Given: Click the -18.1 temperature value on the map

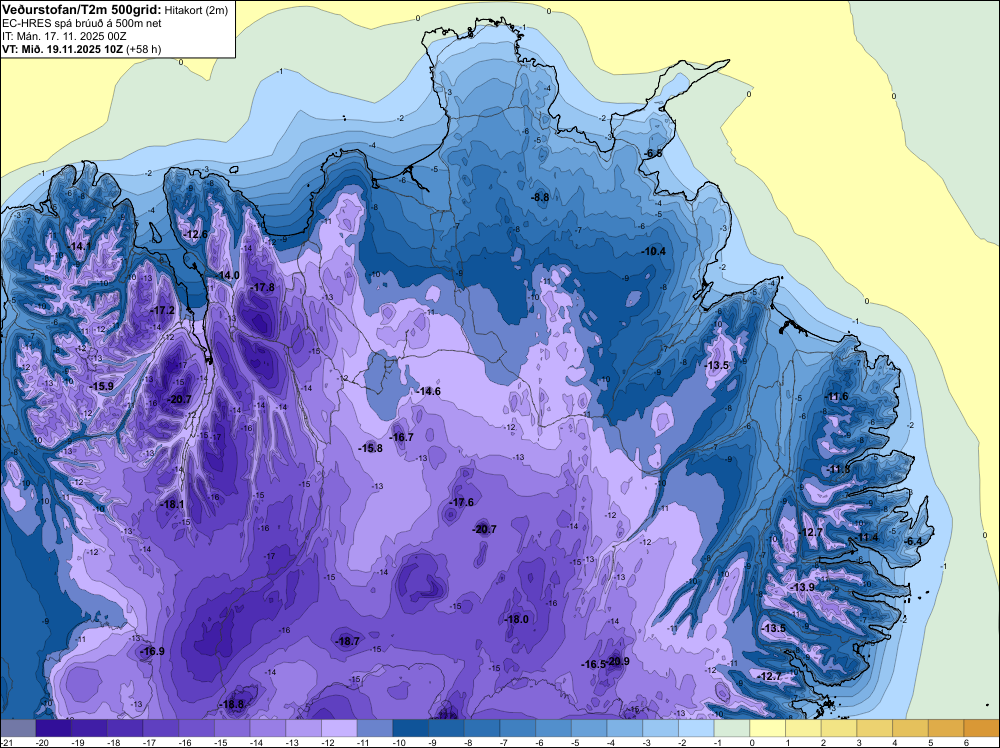Looking at the screenshot, I should point(172,504).
